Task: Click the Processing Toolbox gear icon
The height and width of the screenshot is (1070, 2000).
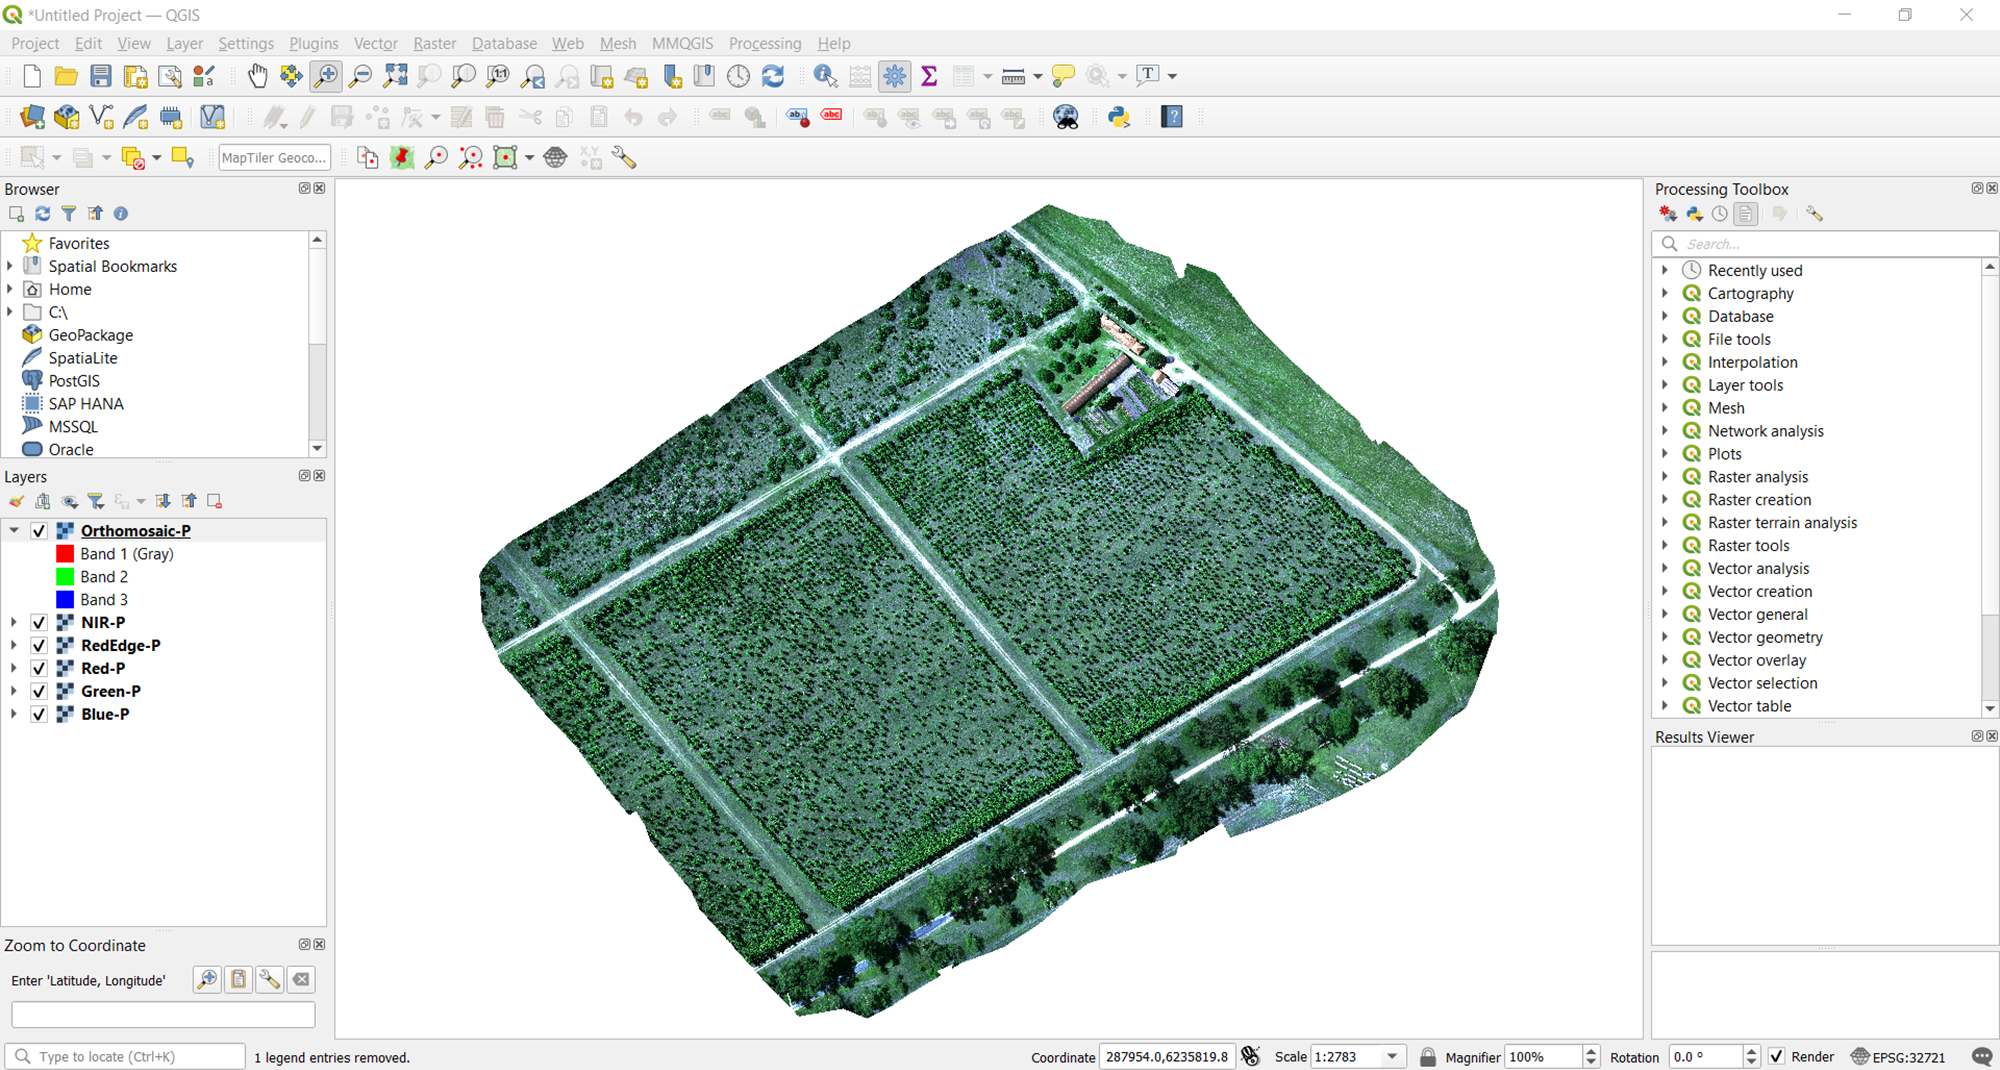Action: [895, 76]
